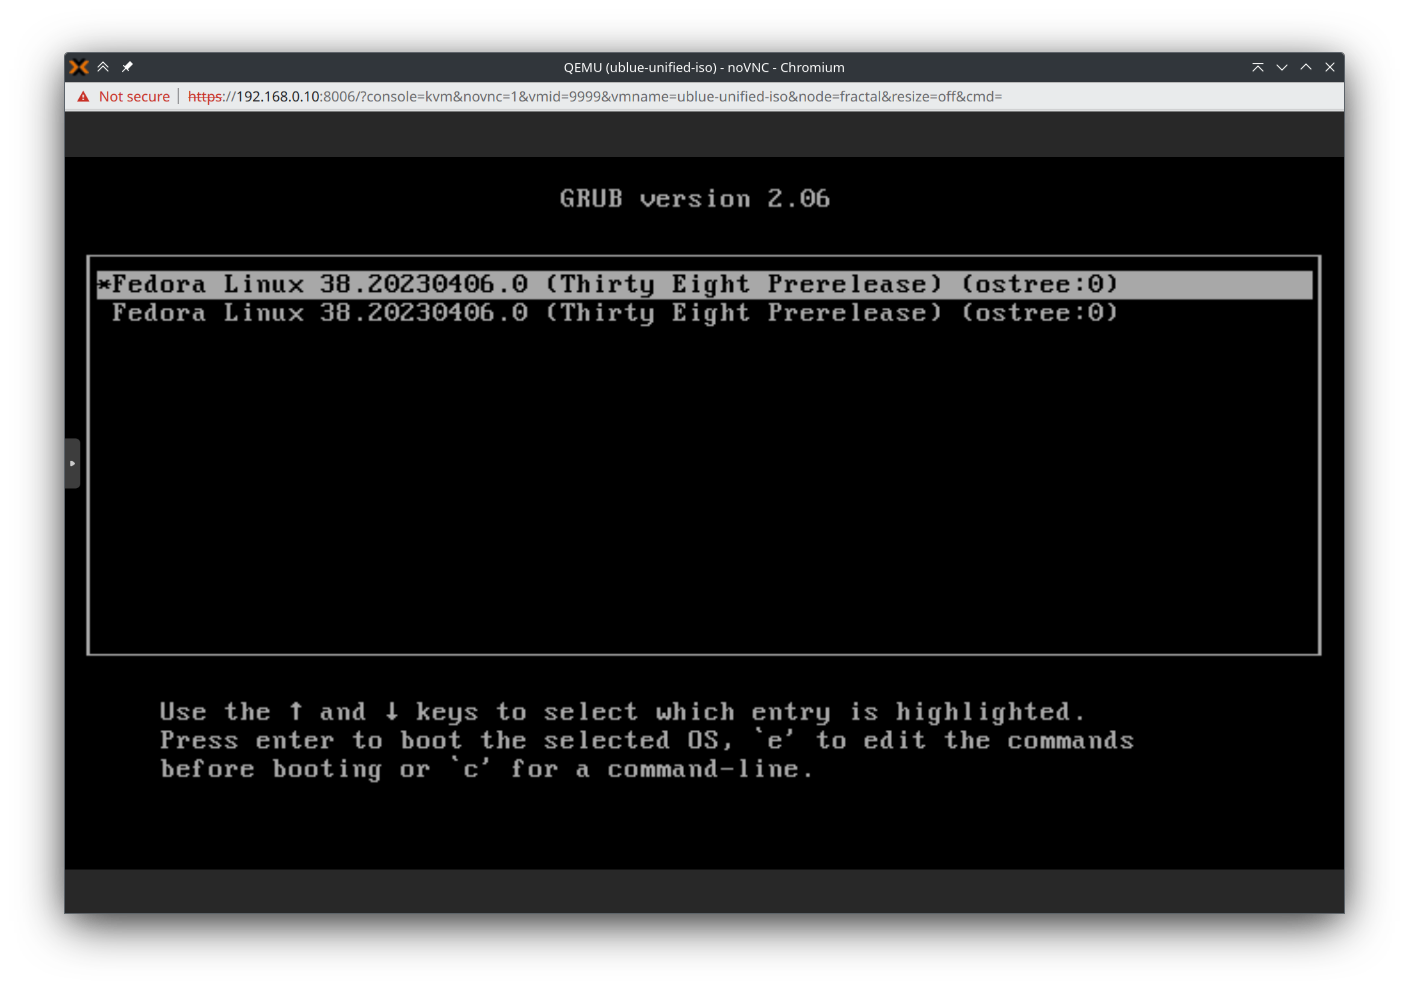Click the red Not secure warning triangle
Screen dimensions: 1409x989
click(82, 96)
